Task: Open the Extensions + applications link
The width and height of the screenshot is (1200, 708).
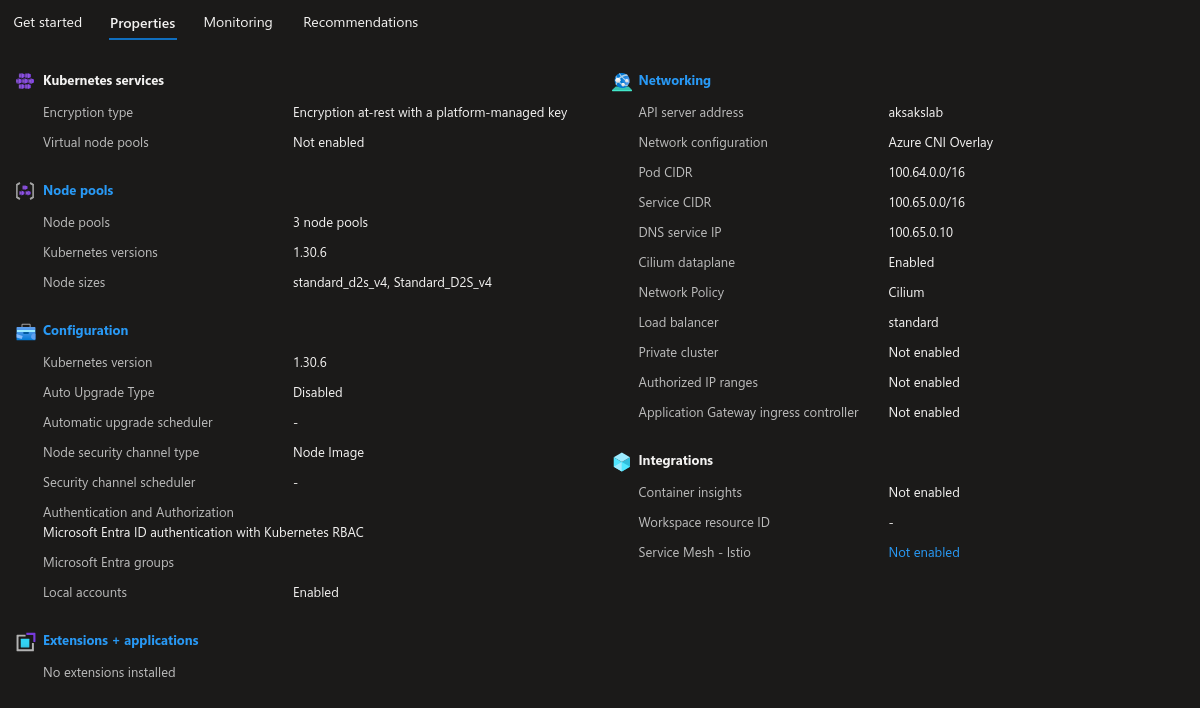Action: pyautogui.click(x=121, y=640)
